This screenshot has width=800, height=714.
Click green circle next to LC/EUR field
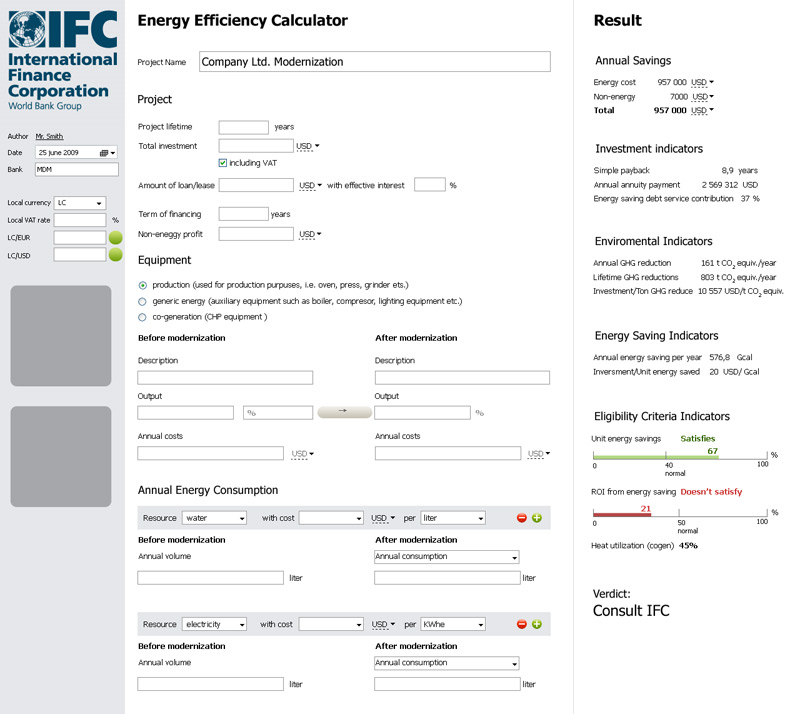pyautogui.click(x=115, y=238)
